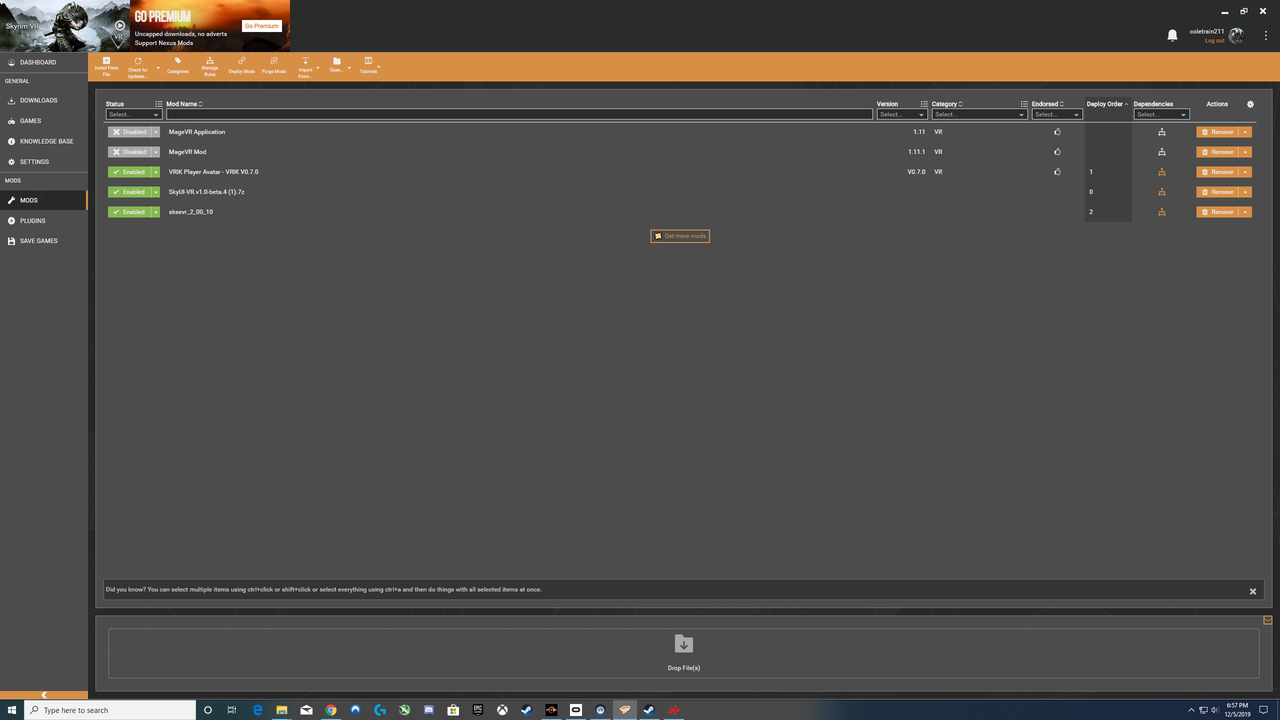Click the Get more mods button
The height and width of the screenshot is (720, 1280).
pyautogui.click(x=680, y=236)
